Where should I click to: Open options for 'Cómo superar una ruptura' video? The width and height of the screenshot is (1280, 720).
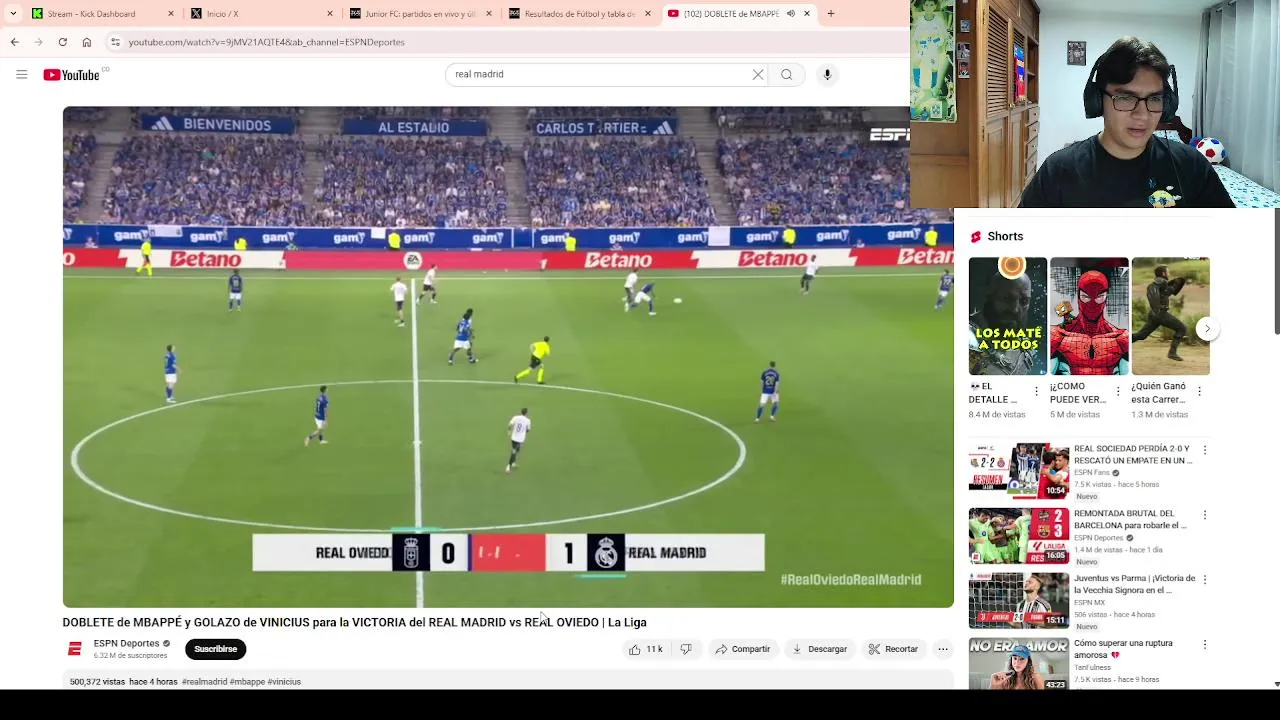coord(1205,644)
